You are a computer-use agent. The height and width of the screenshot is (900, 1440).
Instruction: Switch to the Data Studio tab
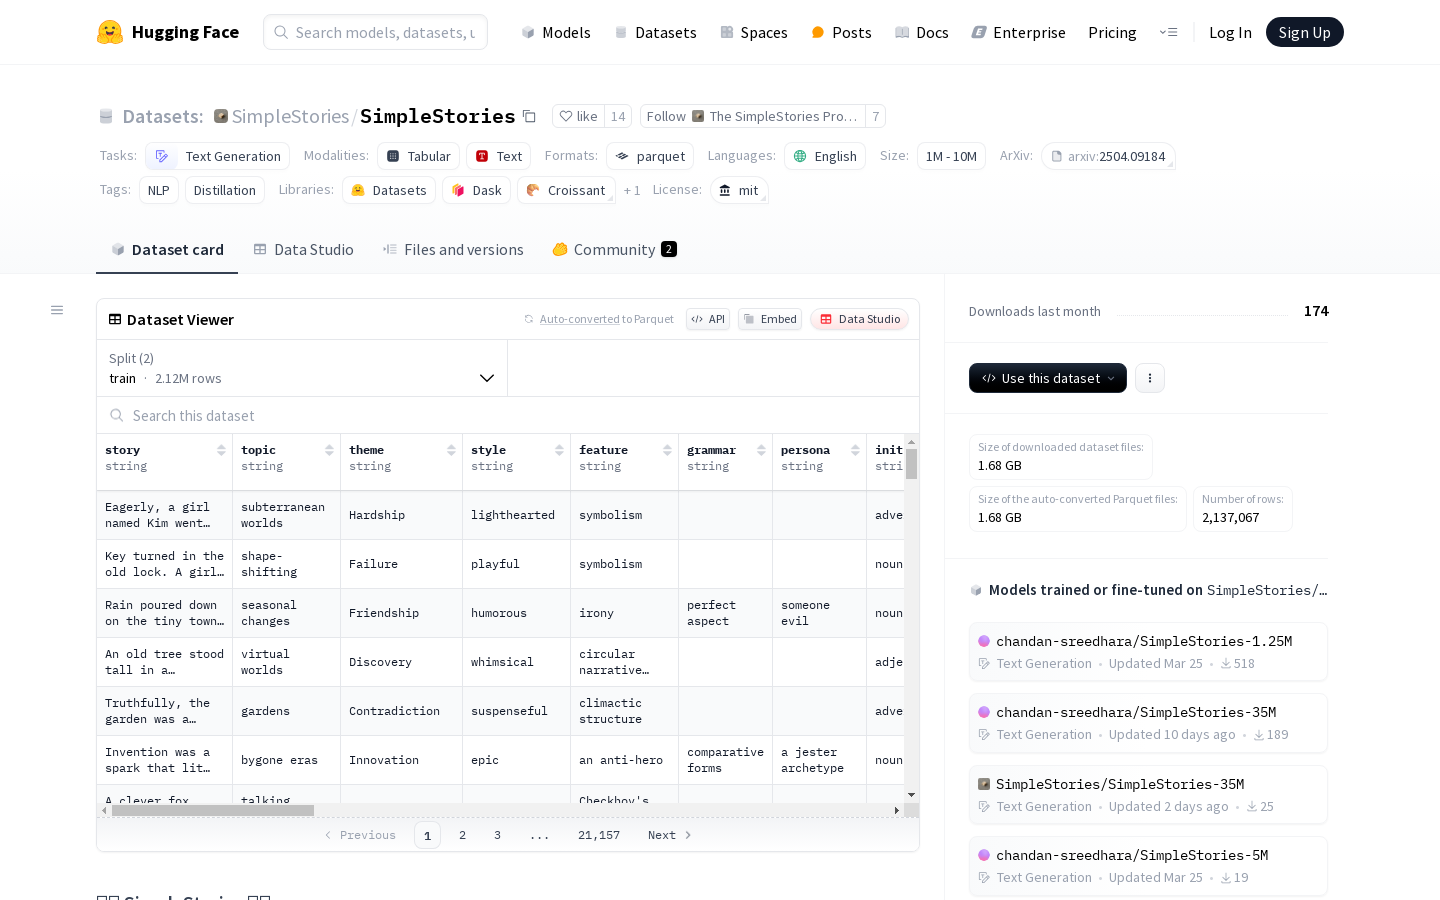(303, 249)
